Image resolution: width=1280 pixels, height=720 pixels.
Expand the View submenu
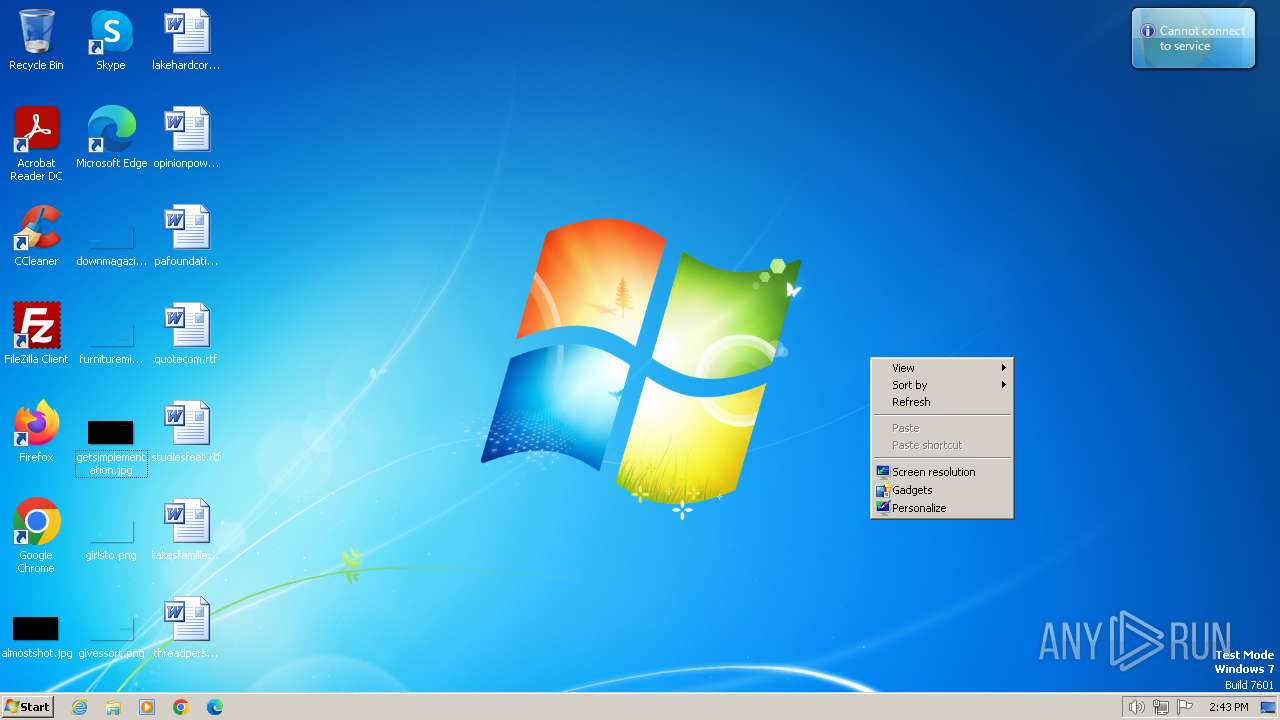942,368
